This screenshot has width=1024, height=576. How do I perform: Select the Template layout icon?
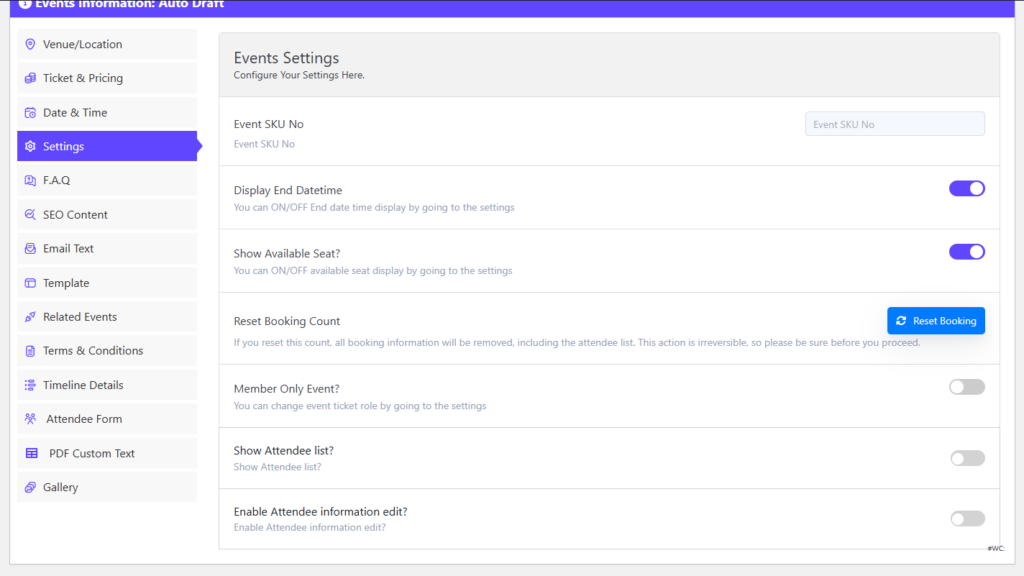tap(30, 282)
